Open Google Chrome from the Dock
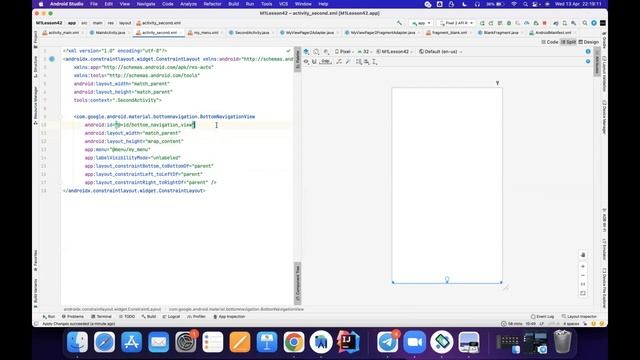Image resolution: width=640 pixels, height=360 pixels. point(294,342)
